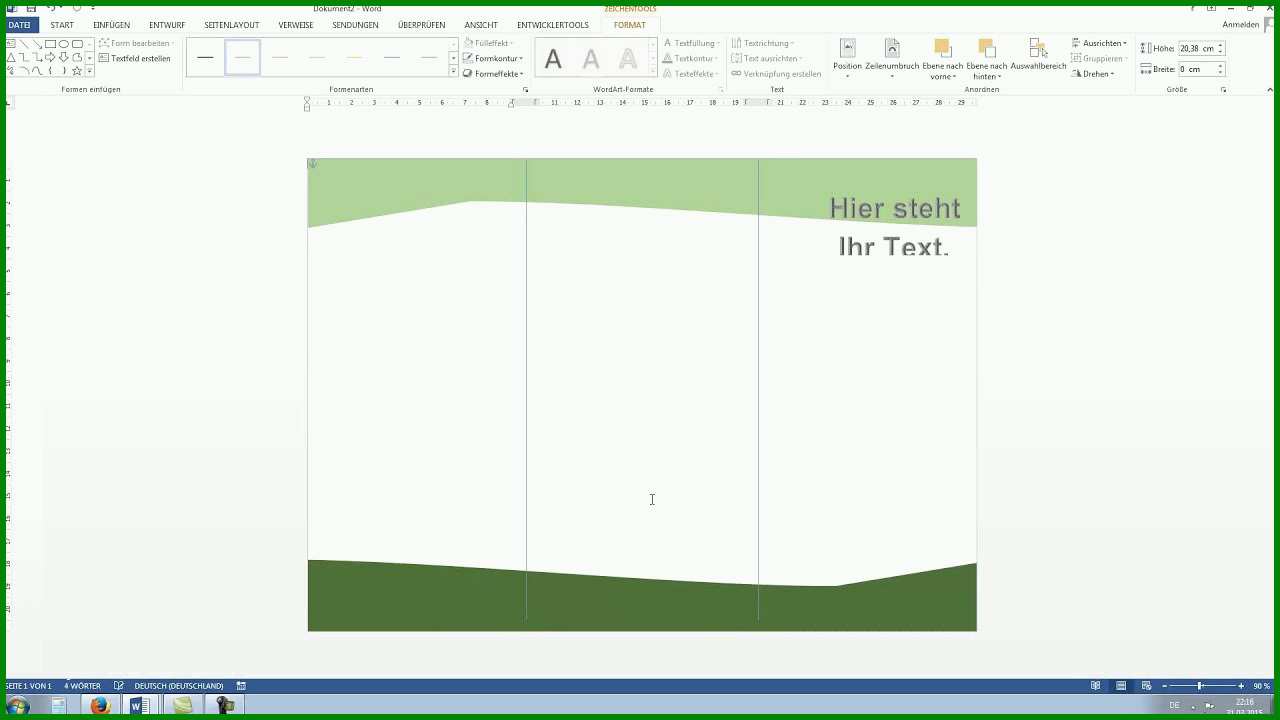This screenshot has height=720, width=1280.
Task: Increase Höhe value with spinner up arrow
Action: tap(1221, 45)
